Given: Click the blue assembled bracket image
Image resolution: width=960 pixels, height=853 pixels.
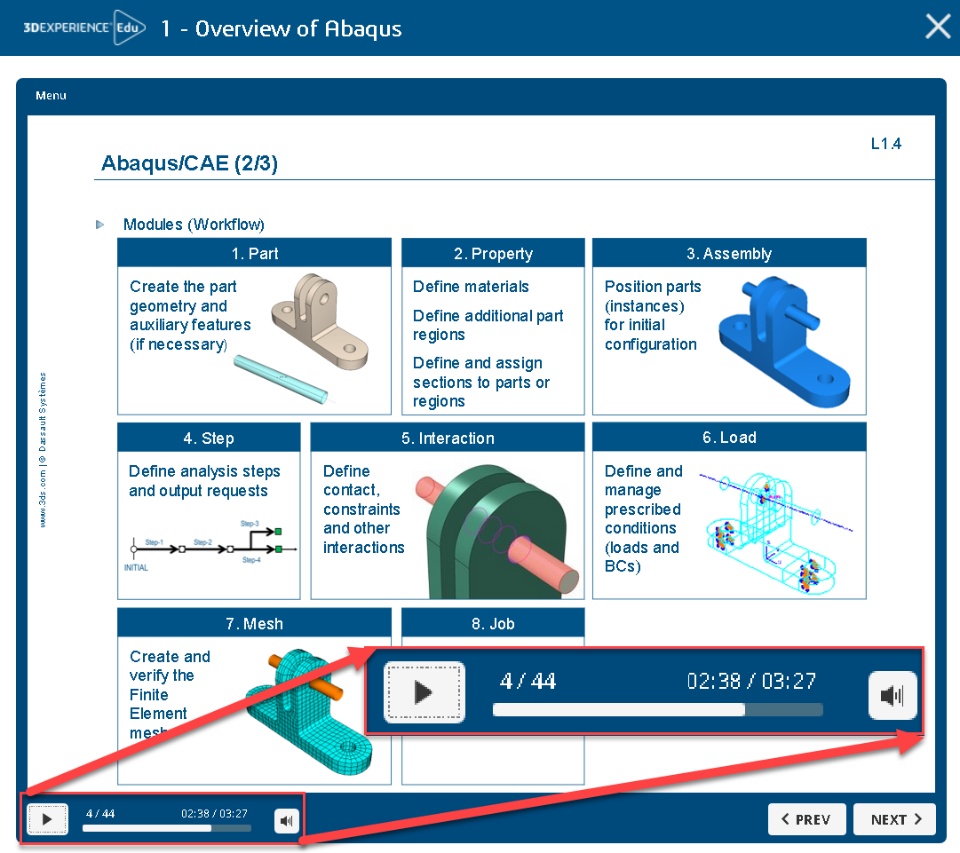Looking at the screenshot, I should point(784,341).
